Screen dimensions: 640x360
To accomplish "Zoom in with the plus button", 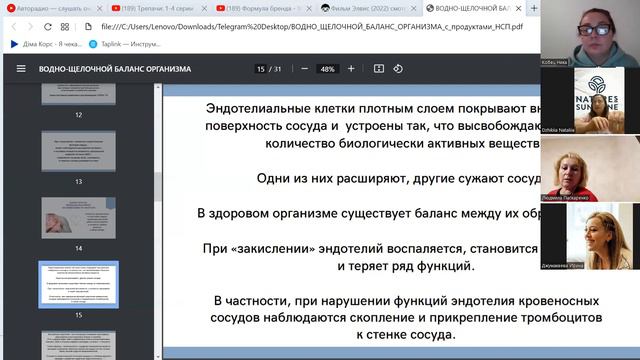I will click(x=351, y=69).
